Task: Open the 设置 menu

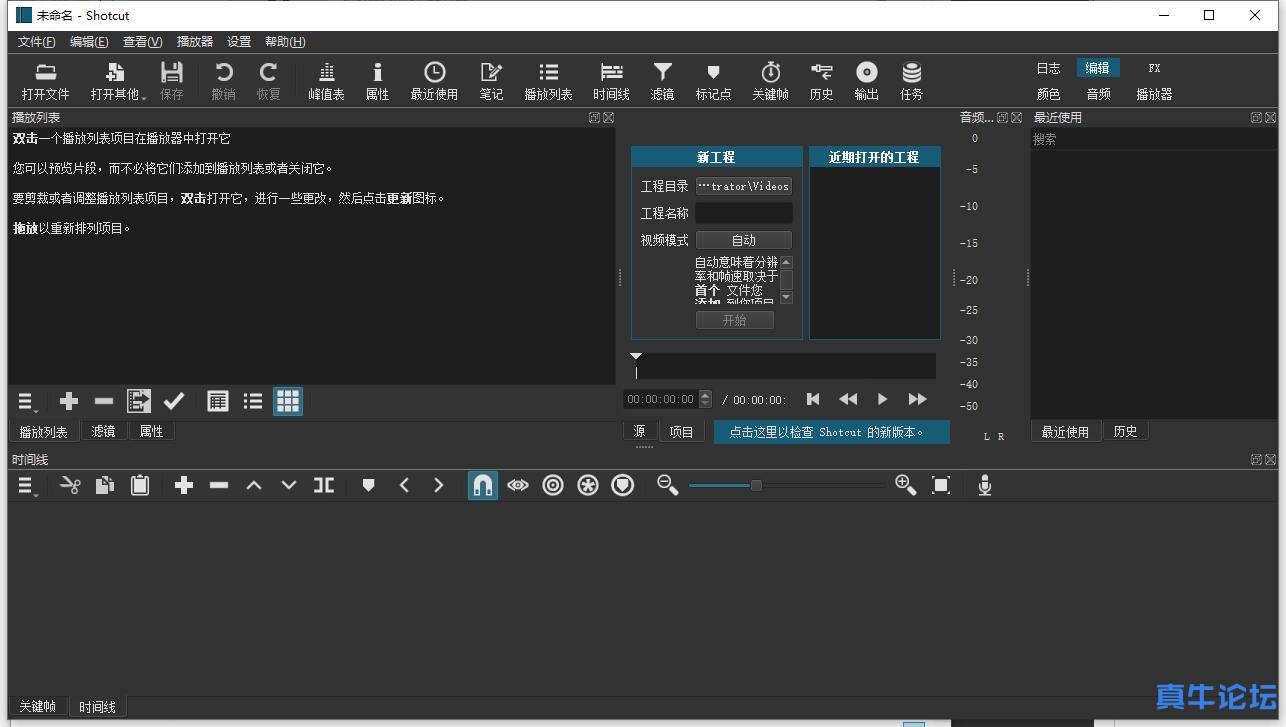Action: 239,42
